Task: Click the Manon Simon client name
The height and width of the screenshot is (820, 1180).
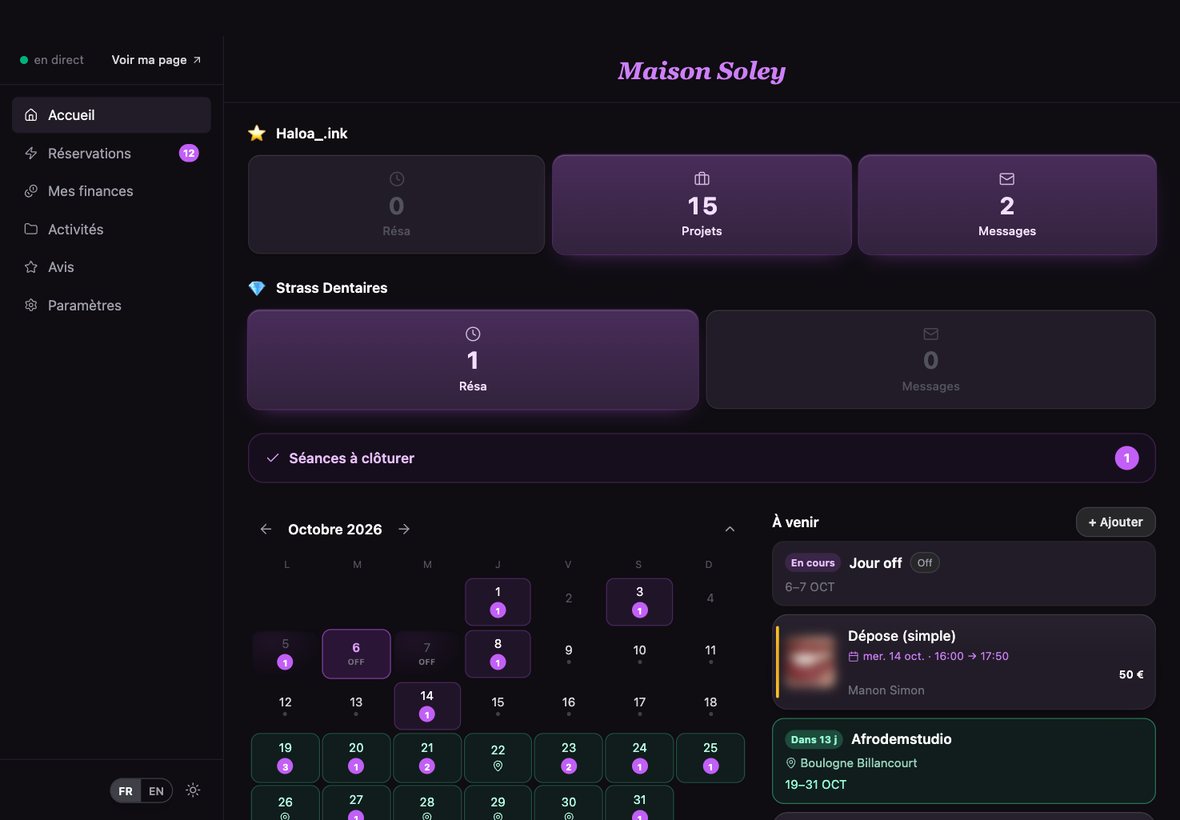Action: click(886, 690)
